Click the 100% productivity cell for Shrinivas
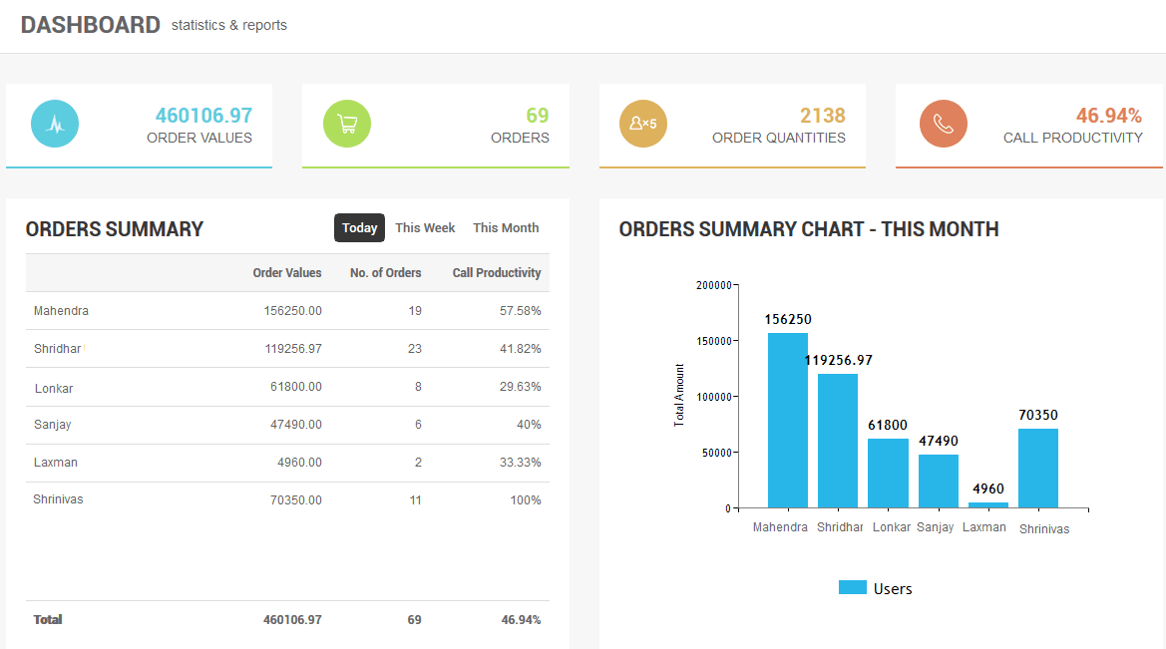 pyautogui.click(x=525, y=500)
